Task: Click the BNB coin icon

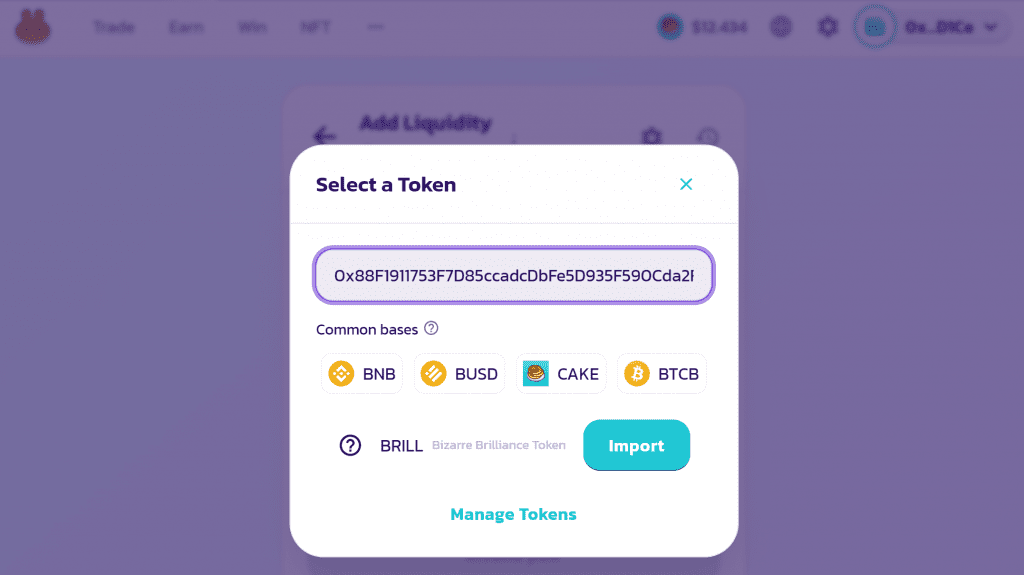Action: 341,374
